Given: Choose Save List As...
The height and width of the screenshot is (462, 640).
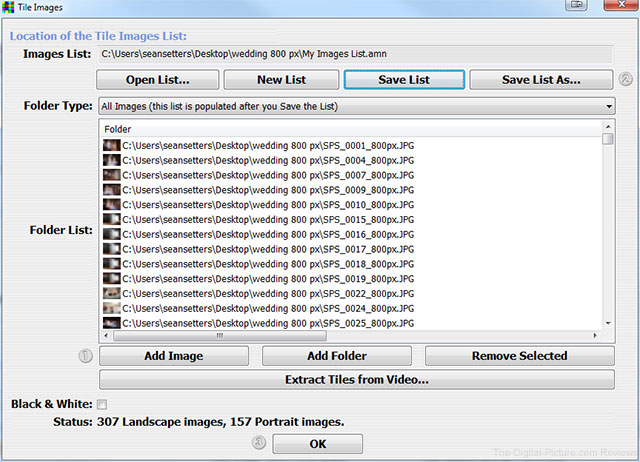Looking at the screenshot, I should pos(541,80).
